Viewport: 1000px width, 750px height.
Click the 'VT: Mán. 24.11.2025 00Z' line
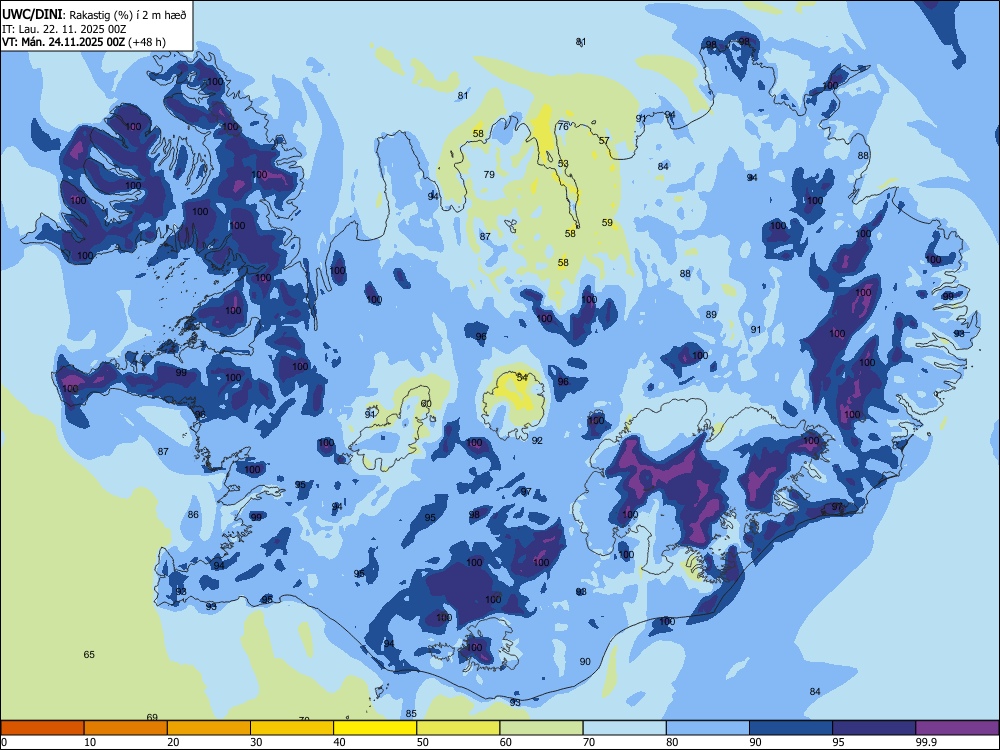[x=64, y=42]
